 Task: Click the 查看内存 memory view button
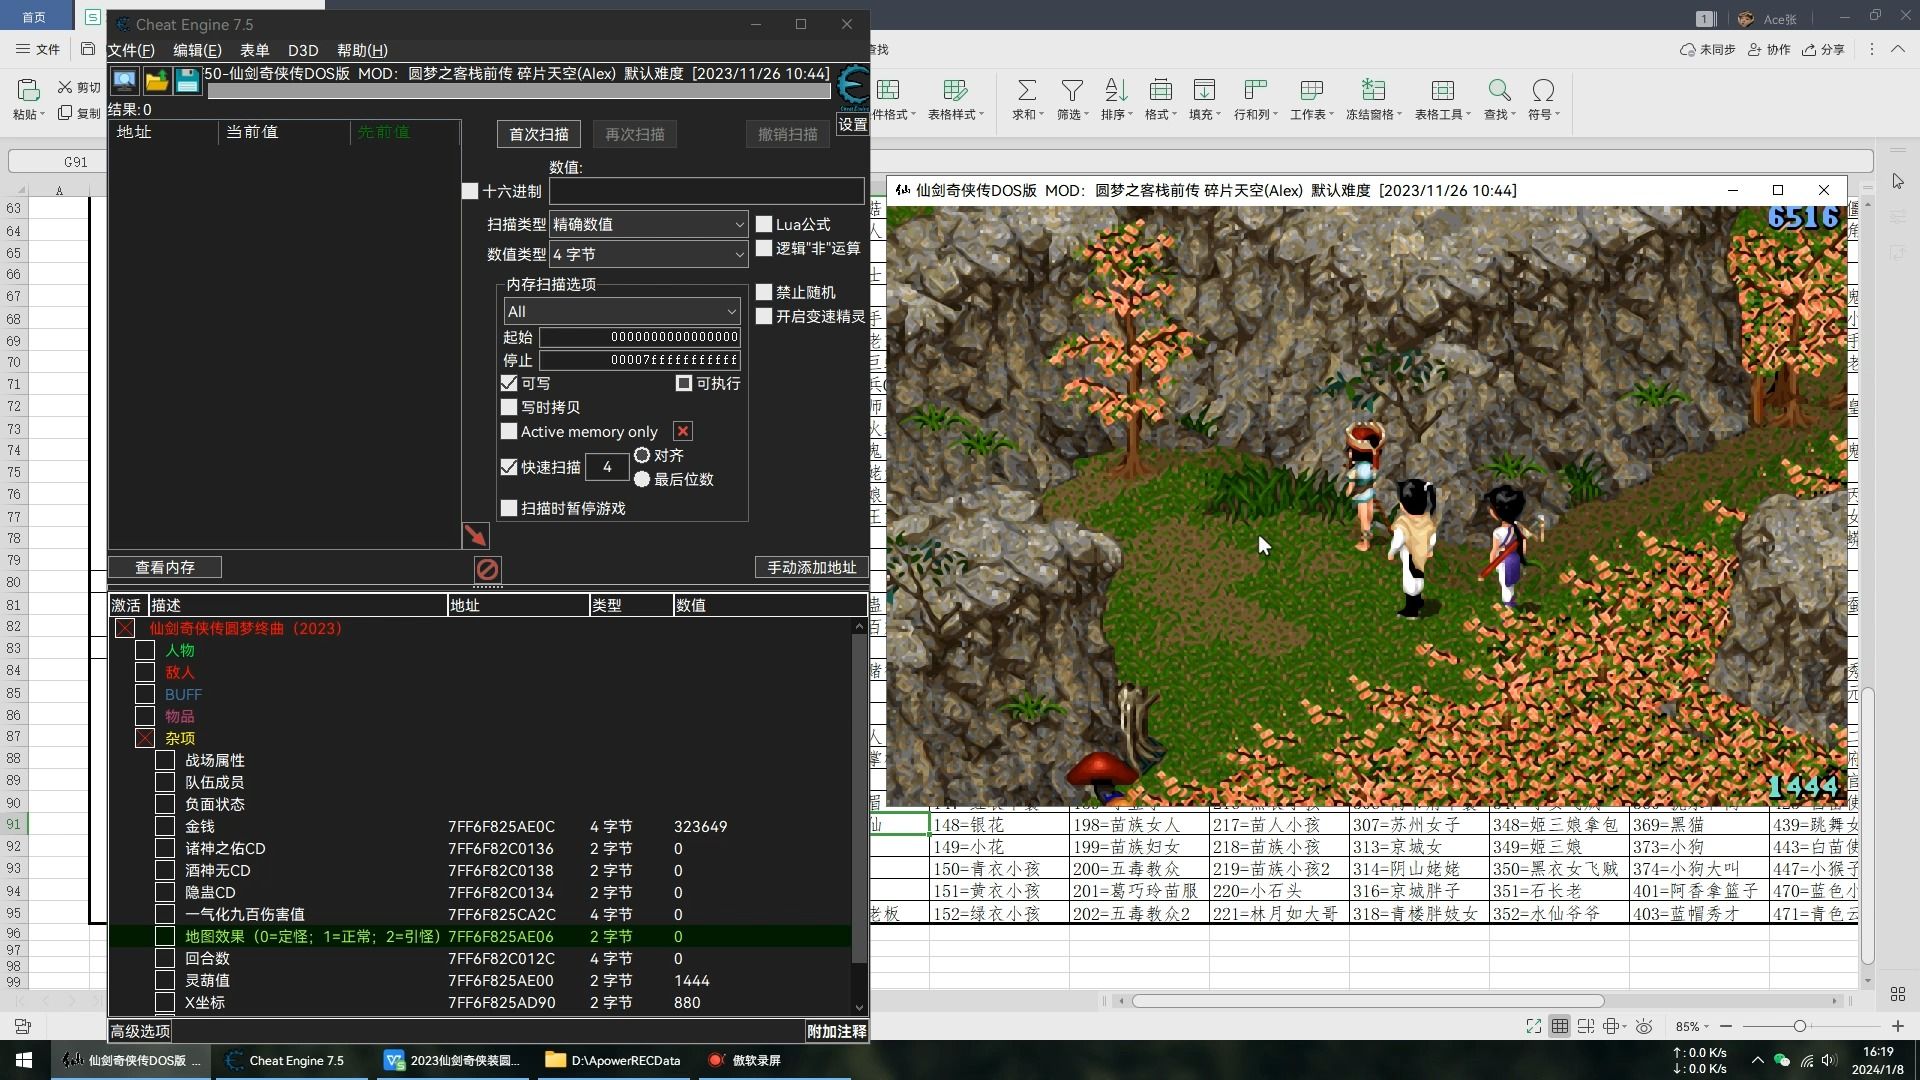click(165, 567)
